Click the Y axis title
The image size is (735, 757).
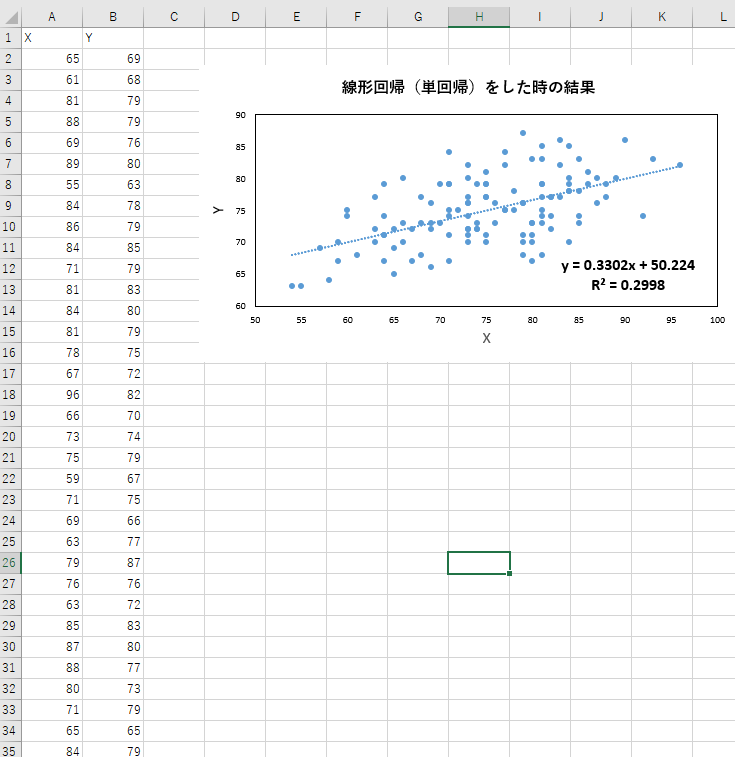coord(218,210)
